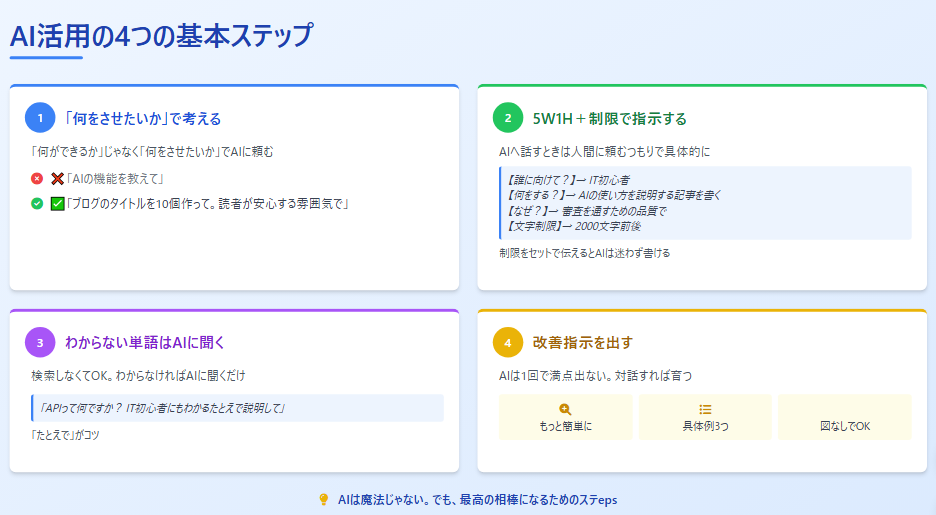Click the blue step 1 number circle
Viewport: 936px width, 515px height.
tap(40, 118)
